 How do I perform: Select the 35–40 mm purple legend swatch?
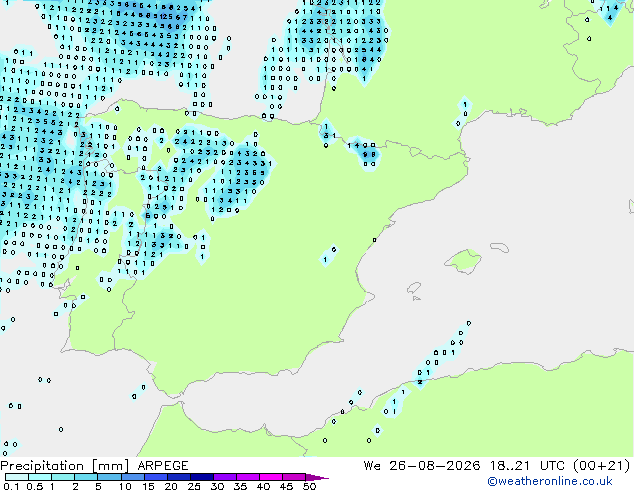pos(247,477)
